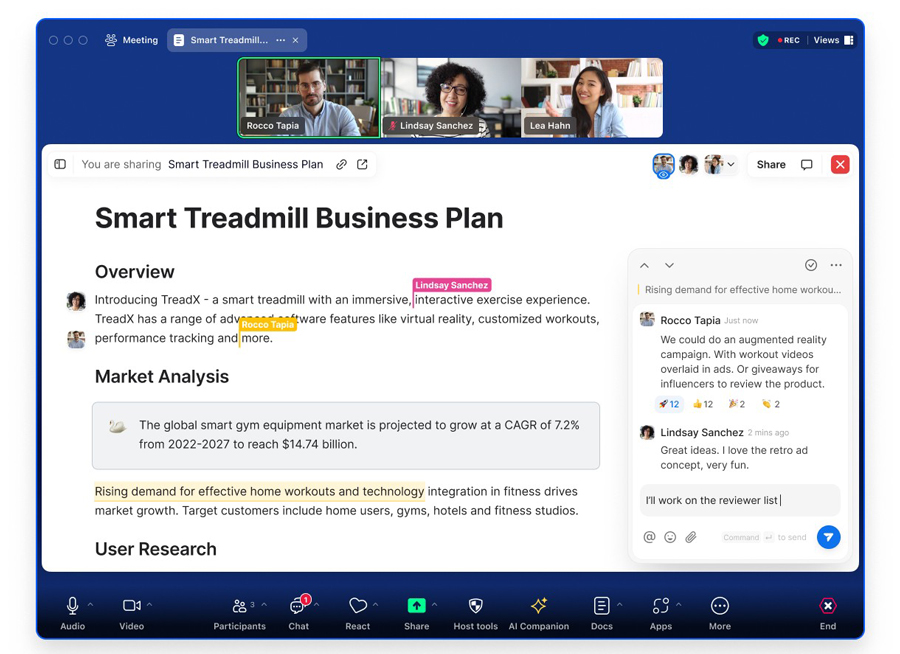
Task: Click the REC recording indicator
Action: 789,40
